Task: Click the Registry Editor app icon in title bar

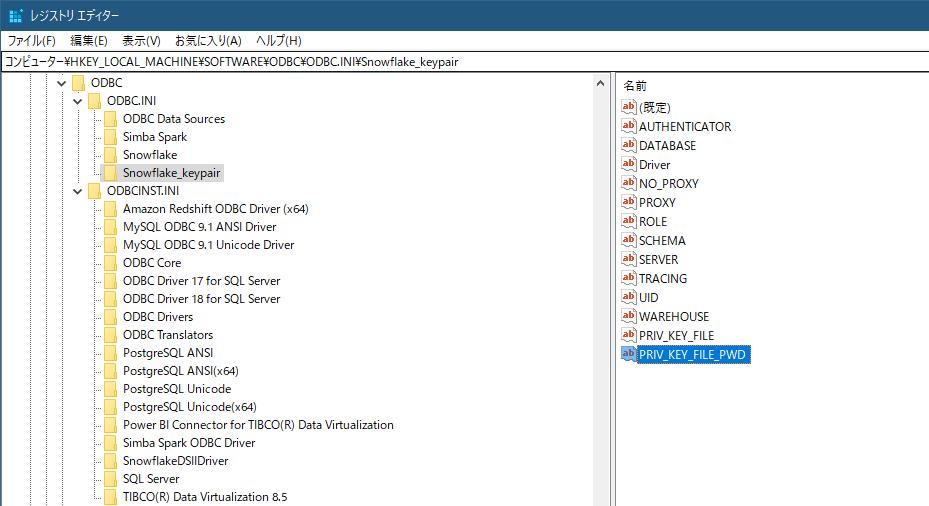Action: coord(15,15)
